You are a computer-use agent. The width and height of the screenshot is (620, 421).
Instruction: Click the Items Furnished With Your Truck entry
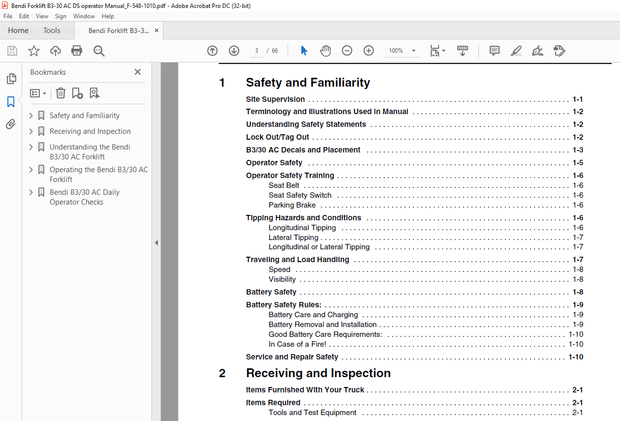[305, 390]
